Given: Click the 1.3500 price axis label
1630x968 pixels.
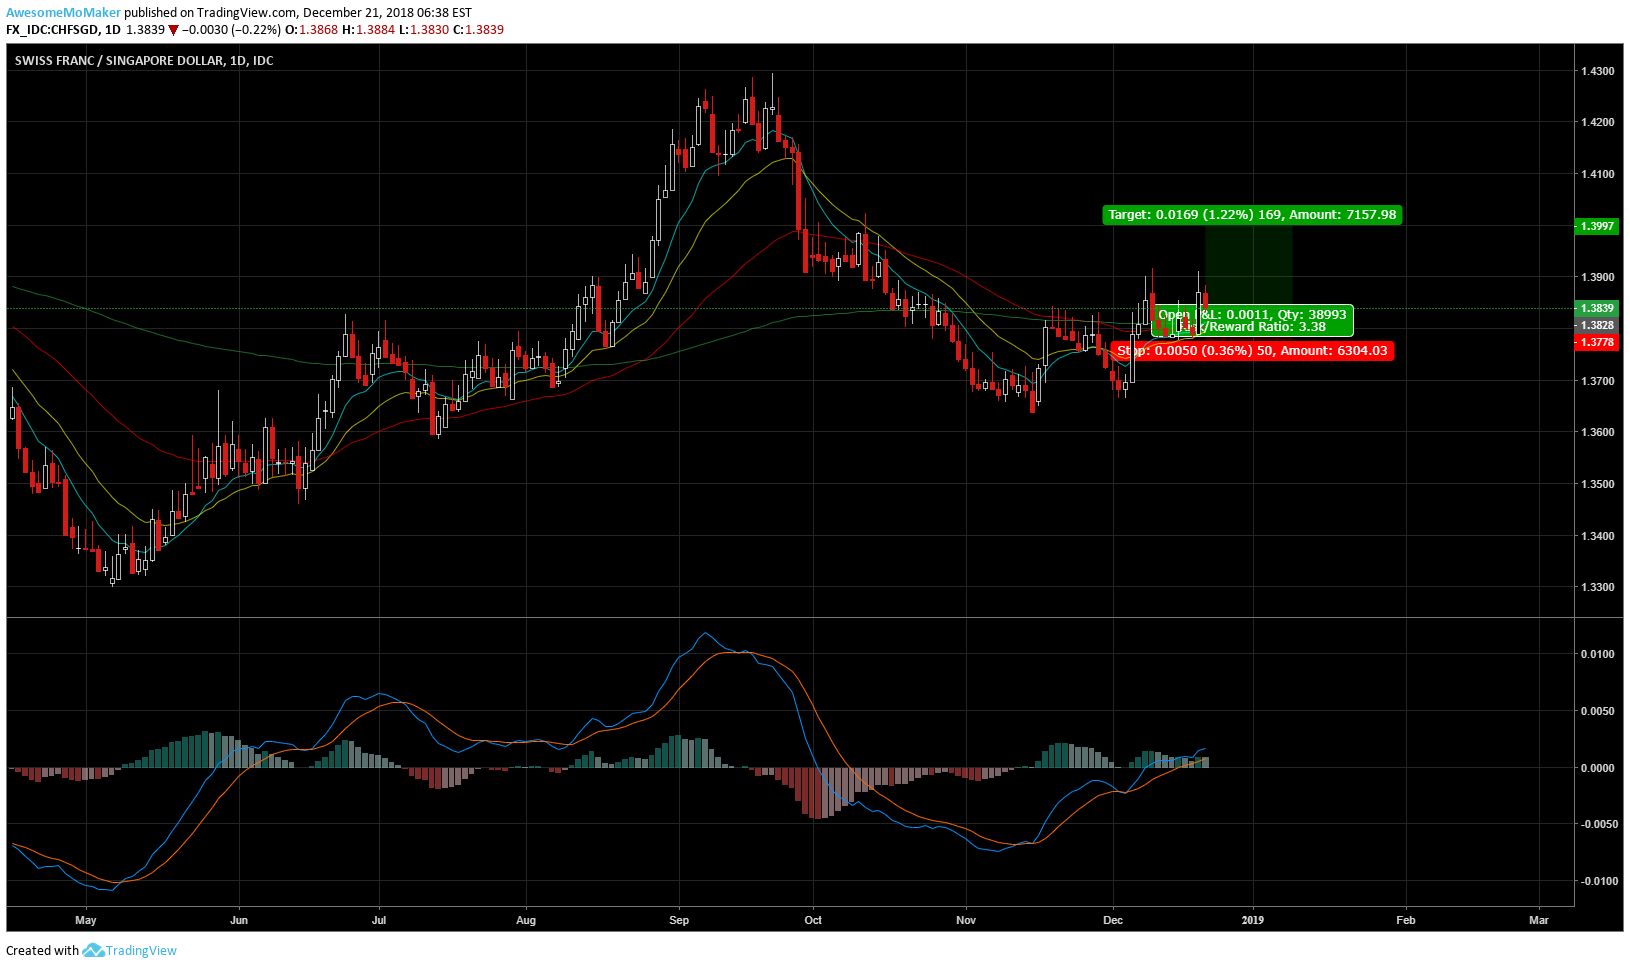Looking at the screenshot, I should (1597, 484).
